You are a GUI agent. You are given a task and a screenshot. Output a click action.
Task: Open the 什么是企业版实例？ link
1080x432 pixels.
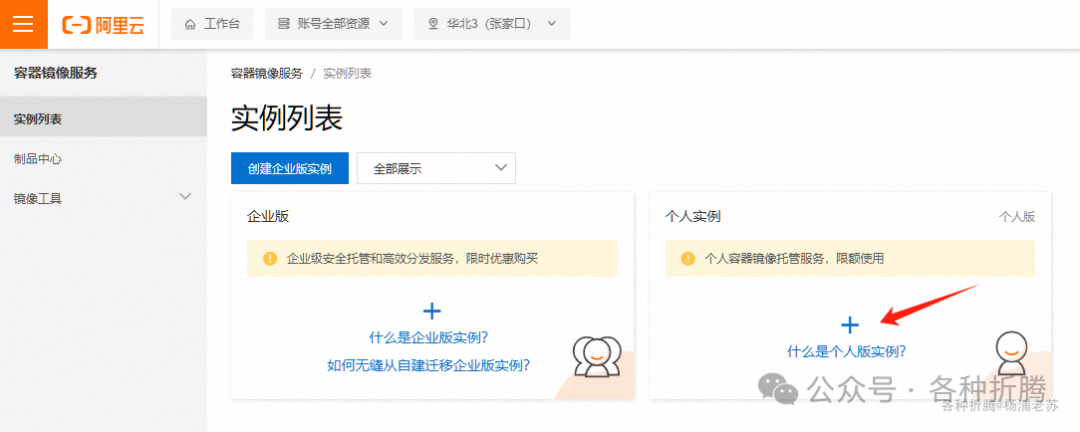[x=429, y=338]
